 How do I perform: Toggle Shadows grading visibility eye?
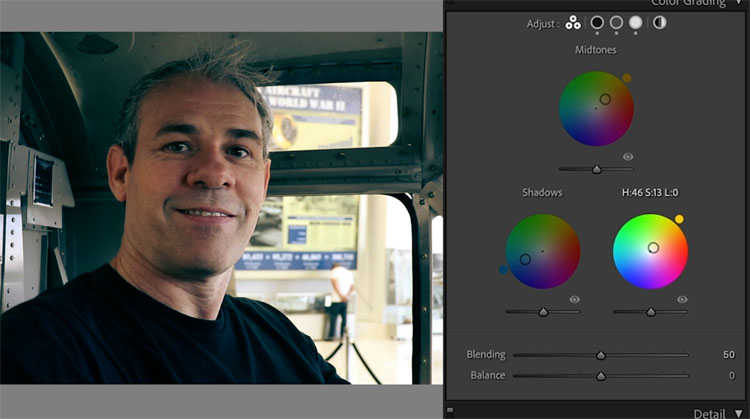(x=574, y=299)
